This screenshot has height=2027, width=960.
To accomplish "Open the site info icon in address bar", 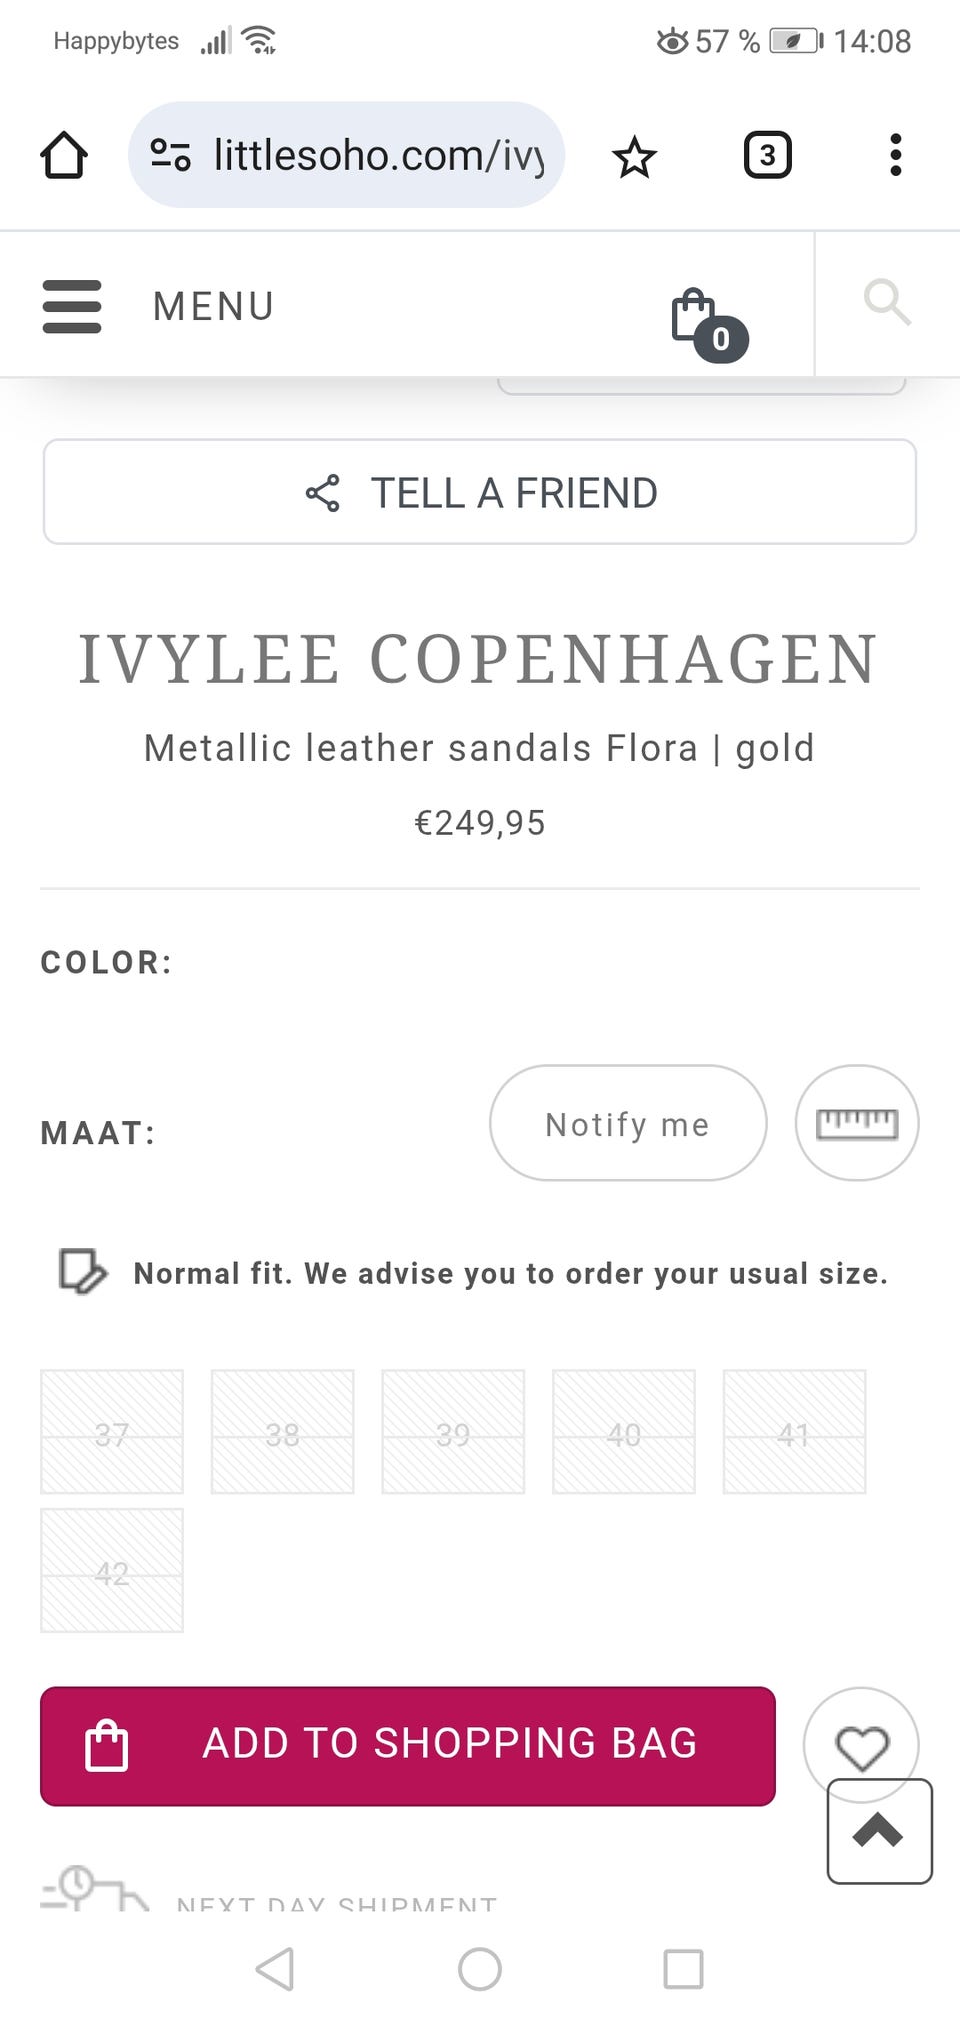I will [x=170, y=155].
